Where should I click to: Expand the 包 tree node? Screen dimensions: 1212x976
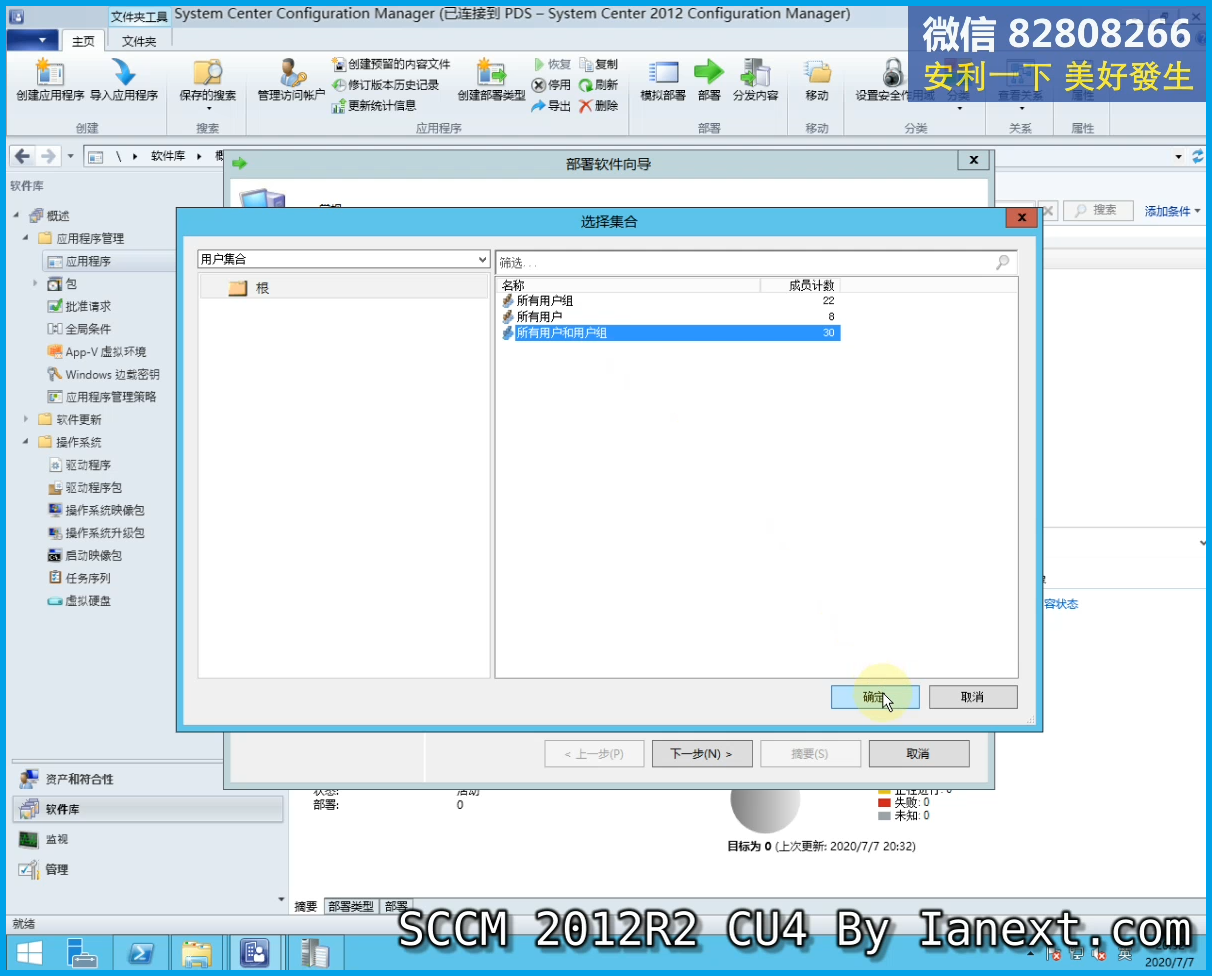pyautogui.click(x=36, y=284)
